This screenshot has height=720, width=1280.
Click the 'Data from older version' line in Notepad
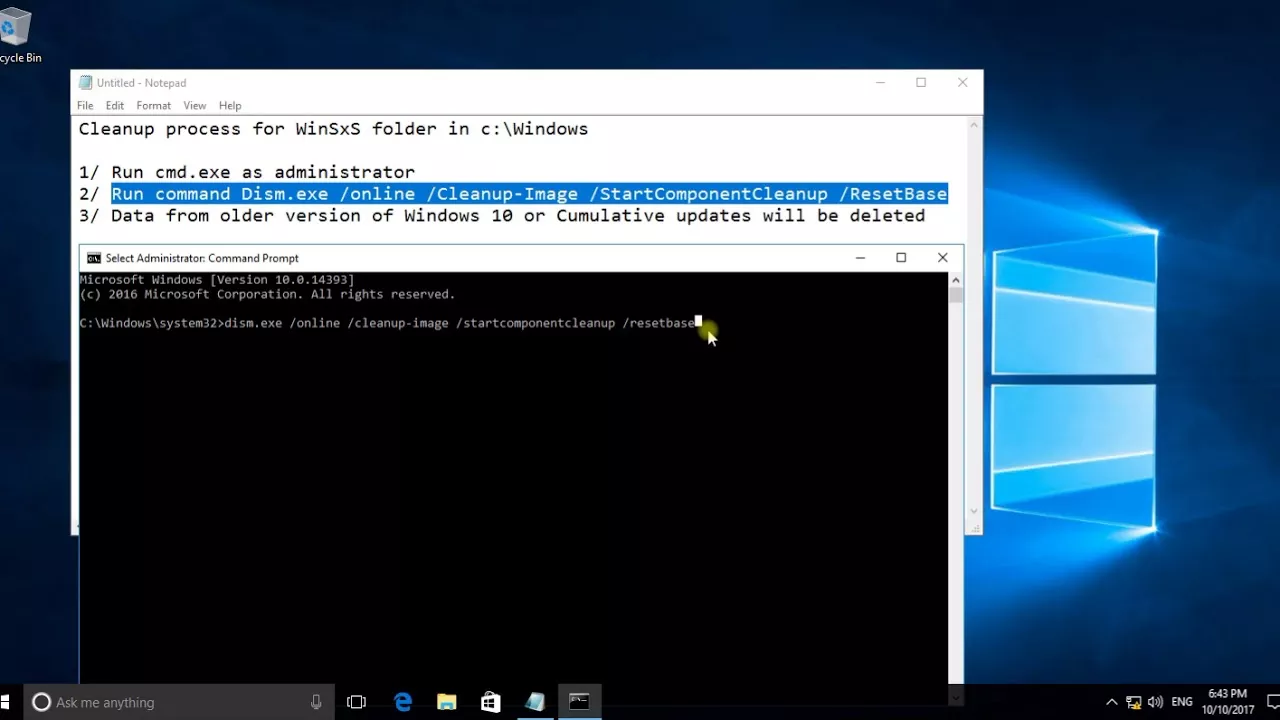[x=518, y=215]
